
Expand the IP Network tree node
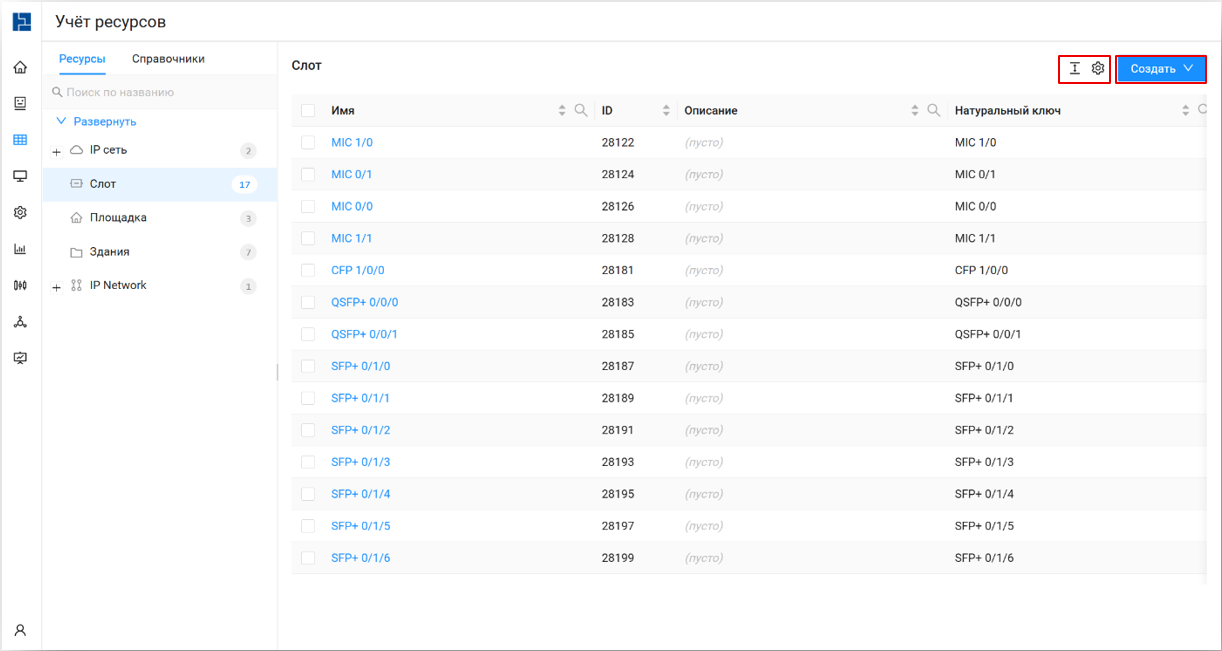coord(57,288)
